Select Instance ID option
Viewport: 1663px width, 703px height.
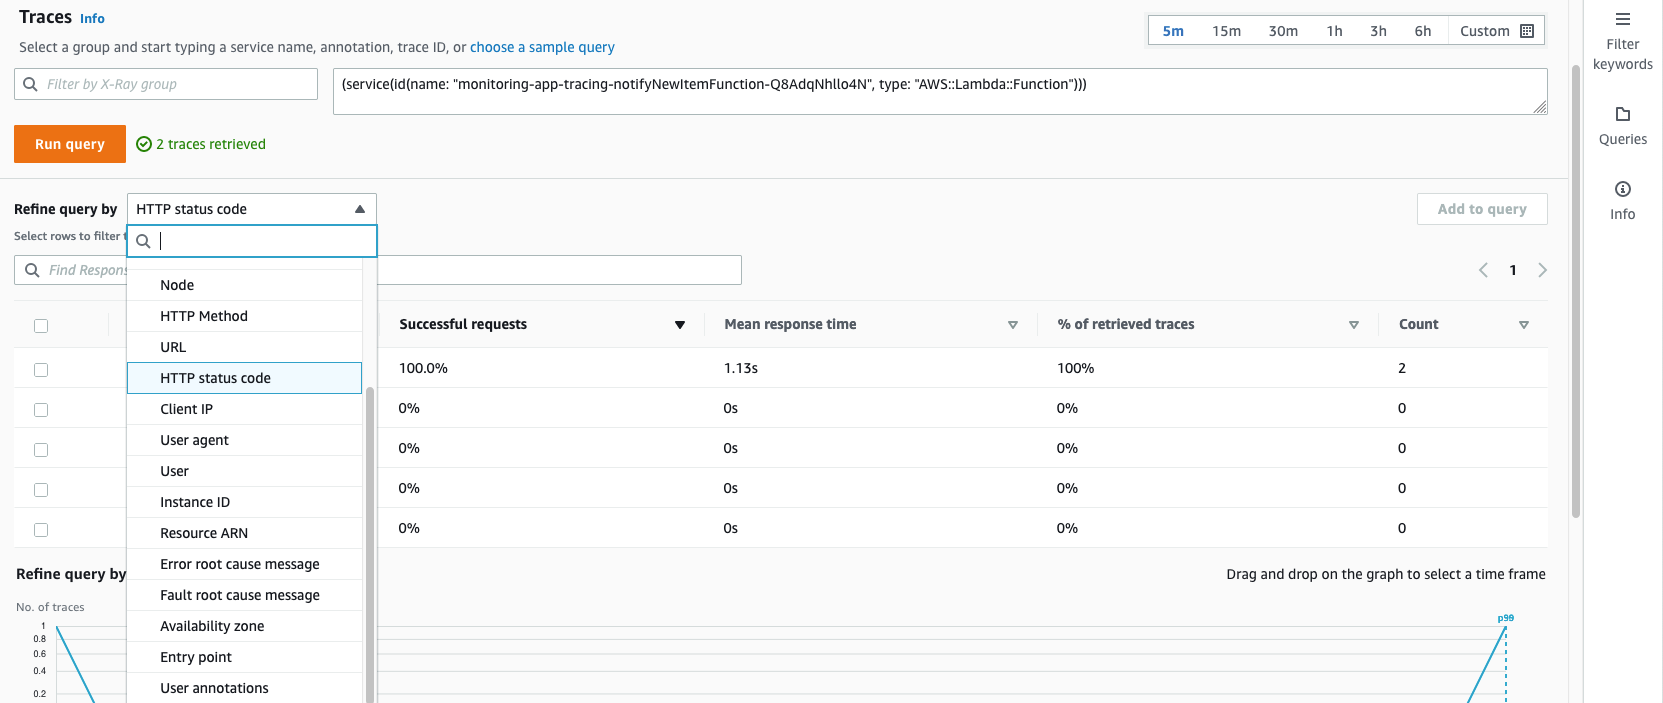pyautogui.click(x=244, y=502)
